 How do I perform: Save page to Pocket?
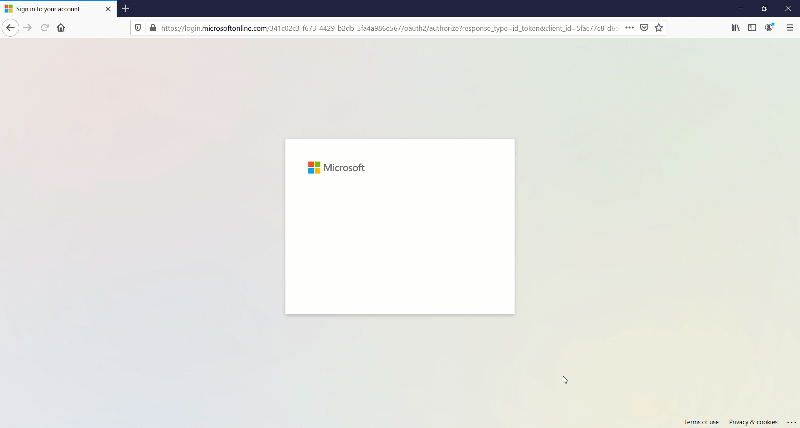[644, 28]
